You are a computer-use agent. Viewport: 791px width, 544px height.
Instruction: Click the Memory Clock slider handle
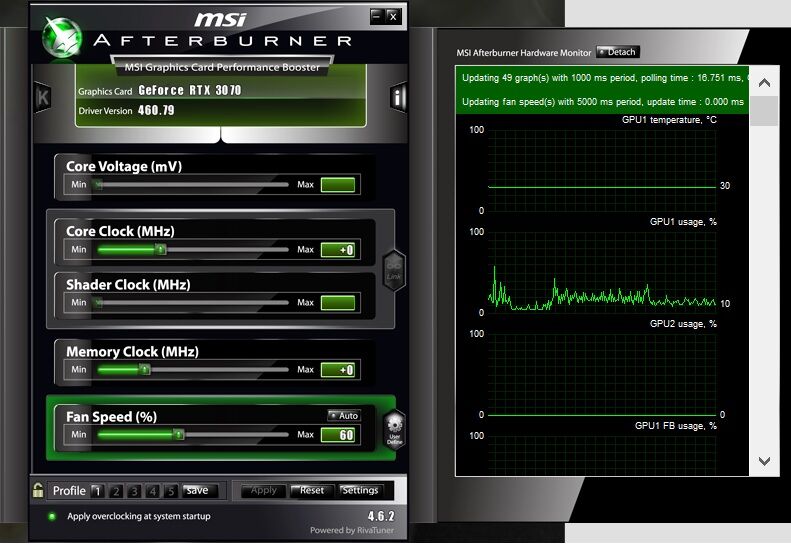(x=145, y=369)
